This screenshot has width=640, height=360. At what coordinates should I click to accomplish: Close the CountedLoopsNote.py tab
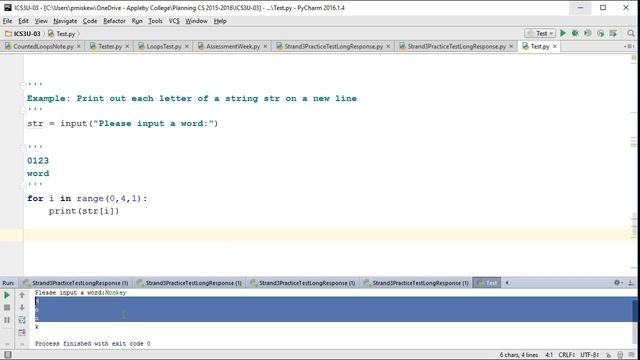point(79,47)
